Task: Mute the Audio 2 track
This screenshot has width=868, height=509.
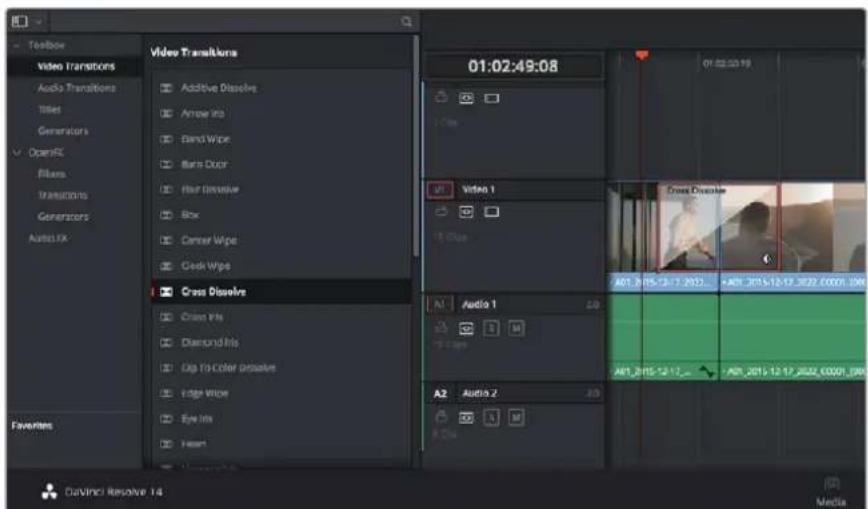Action: tap(516, 417)
